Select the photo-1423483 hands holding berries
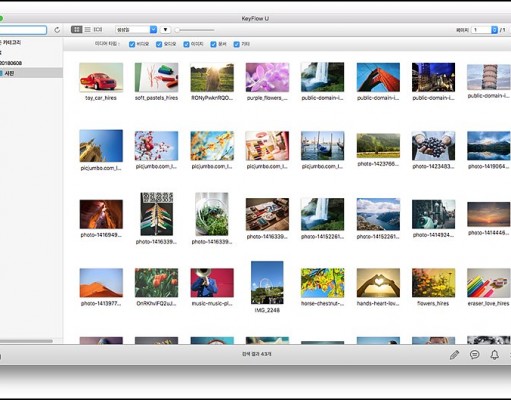The height and width of the screenshot is (400, 511). [x=433, y=146]
